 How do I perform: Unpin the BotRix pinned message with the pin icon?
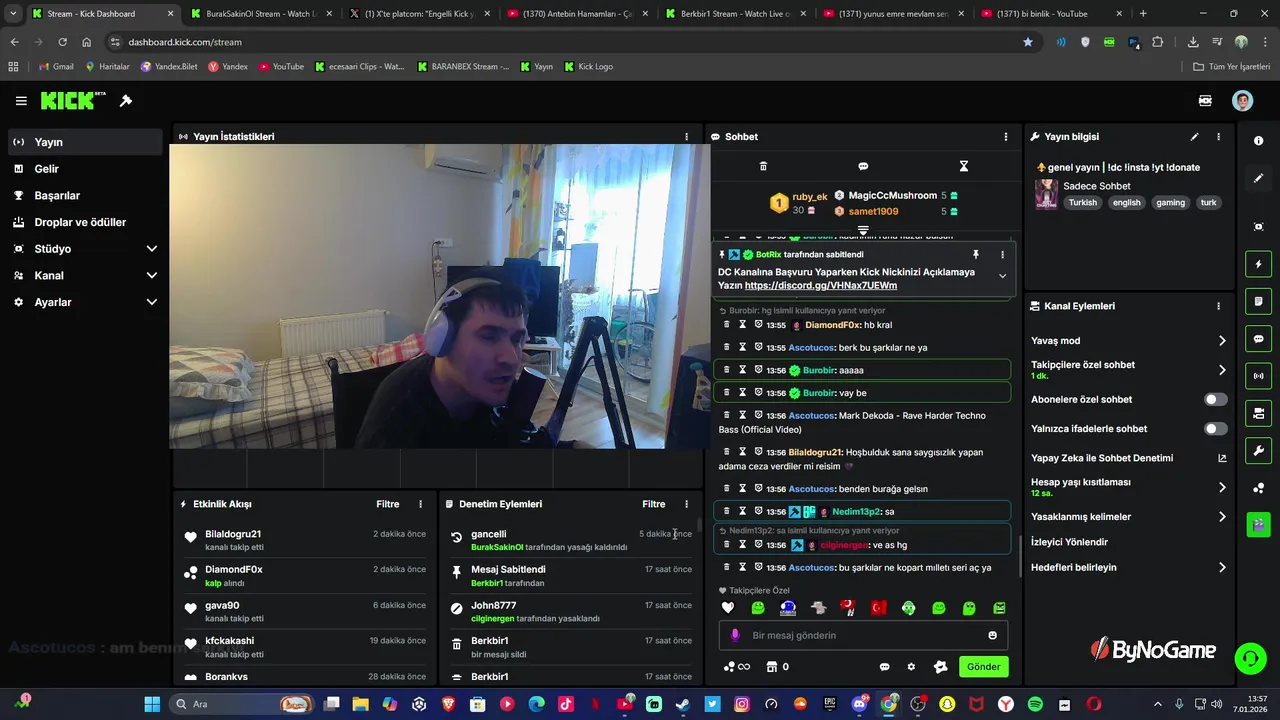pyautogui.click(x=976, y=255)
